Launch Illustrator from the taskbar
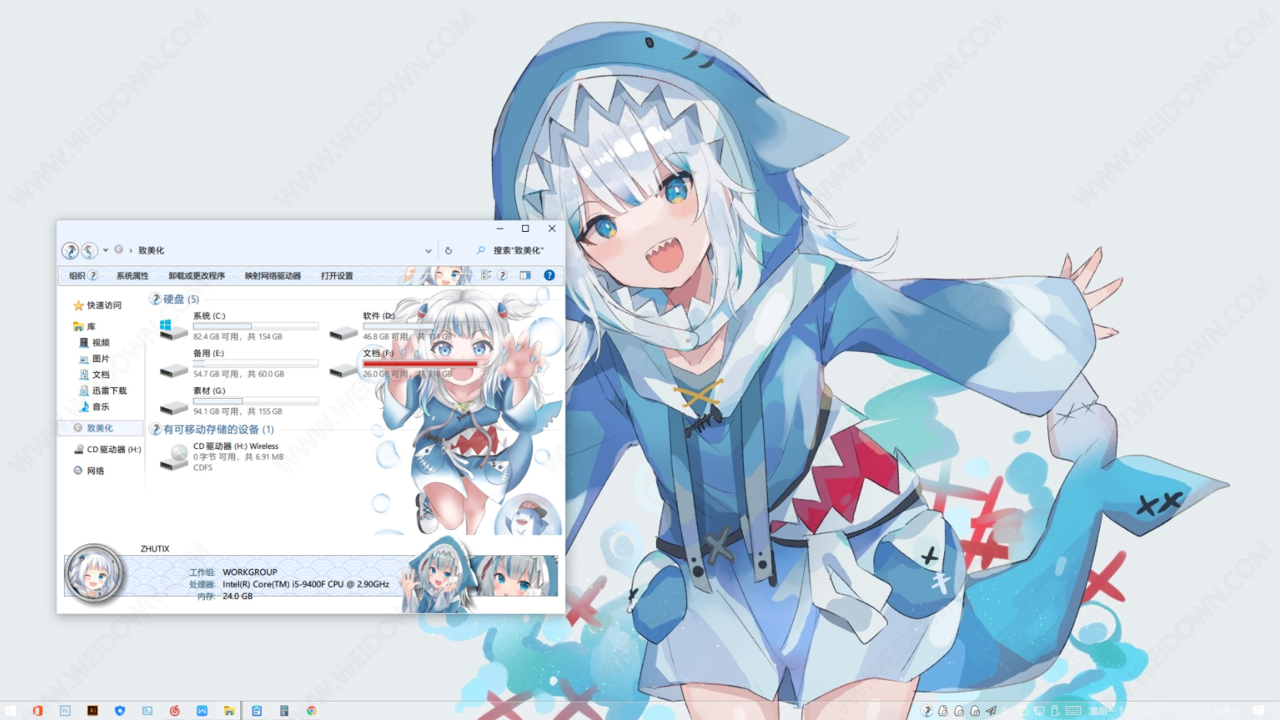 click(92, 711)
